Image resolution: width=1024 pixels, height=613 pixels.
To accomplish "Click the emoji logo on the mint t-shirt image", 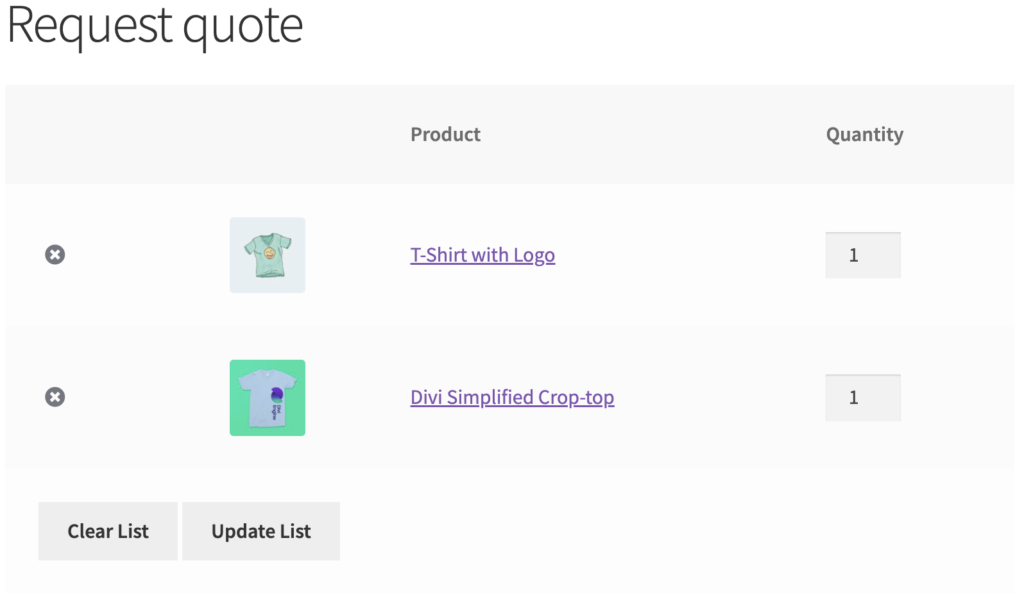I will pyautogui.click(x=269, y=252).
